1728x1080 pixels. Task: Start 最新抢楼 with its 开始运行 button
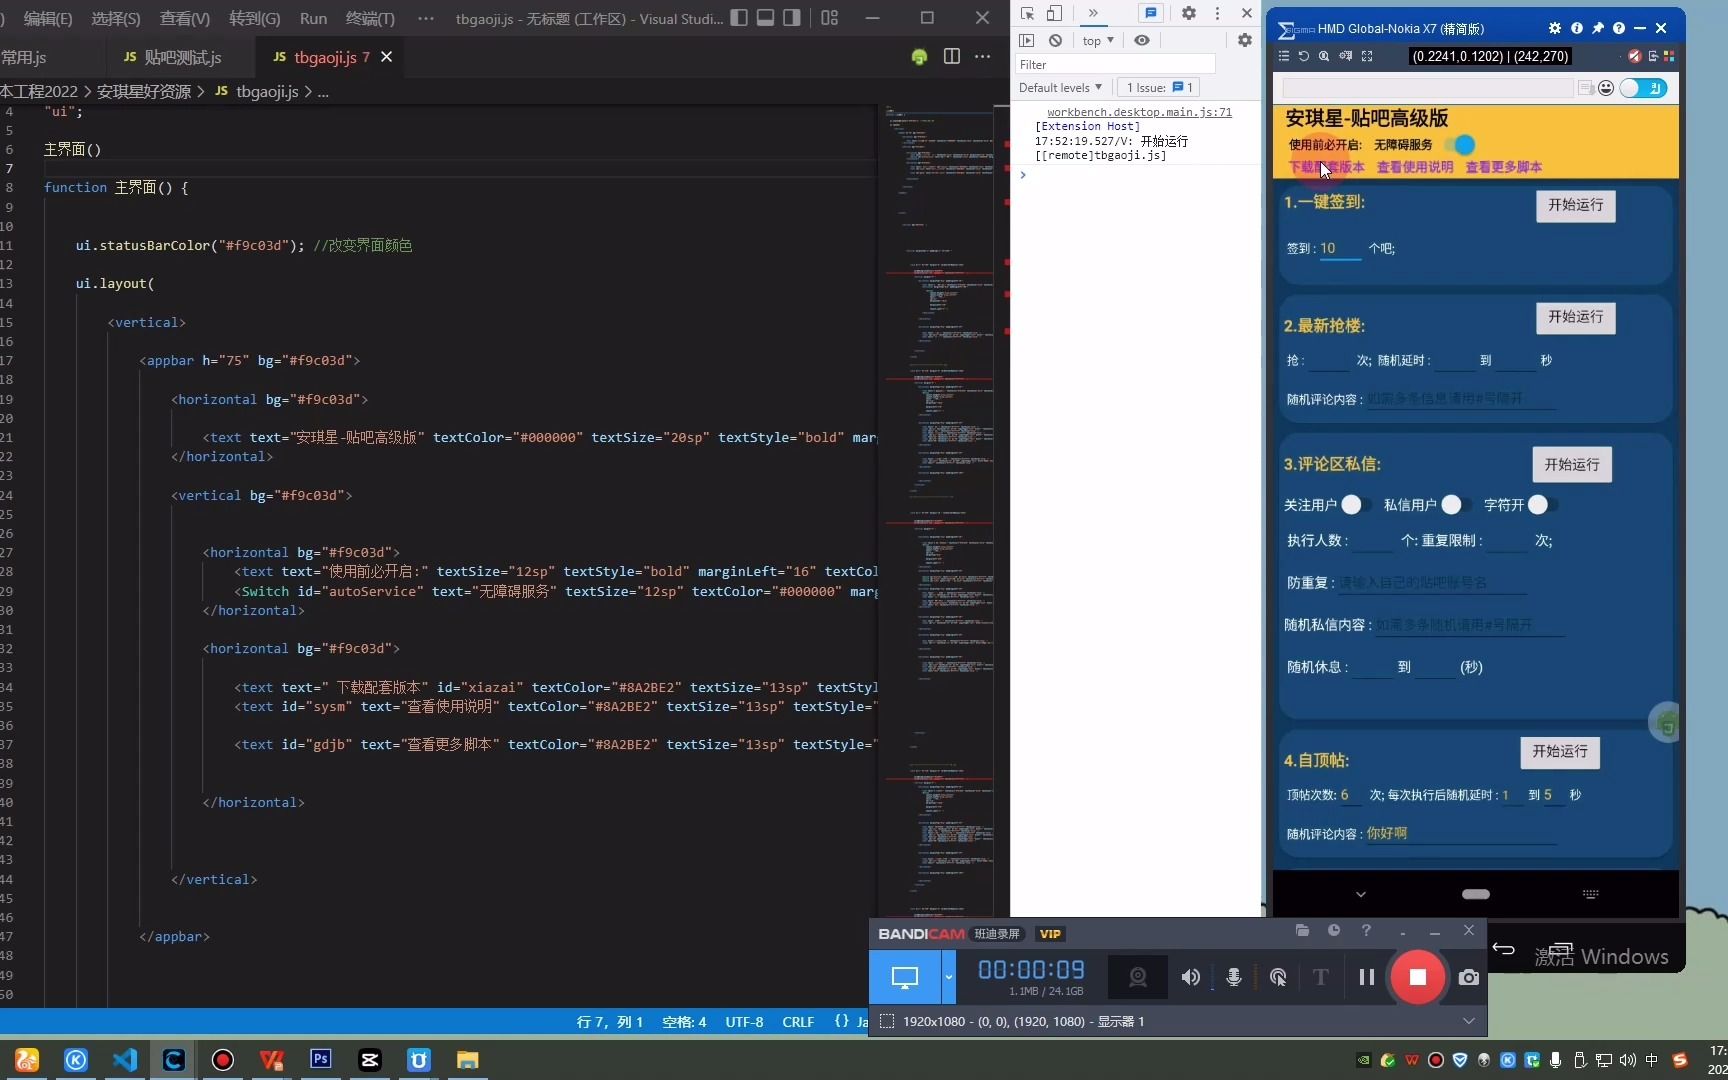[x=1575, y=317]
